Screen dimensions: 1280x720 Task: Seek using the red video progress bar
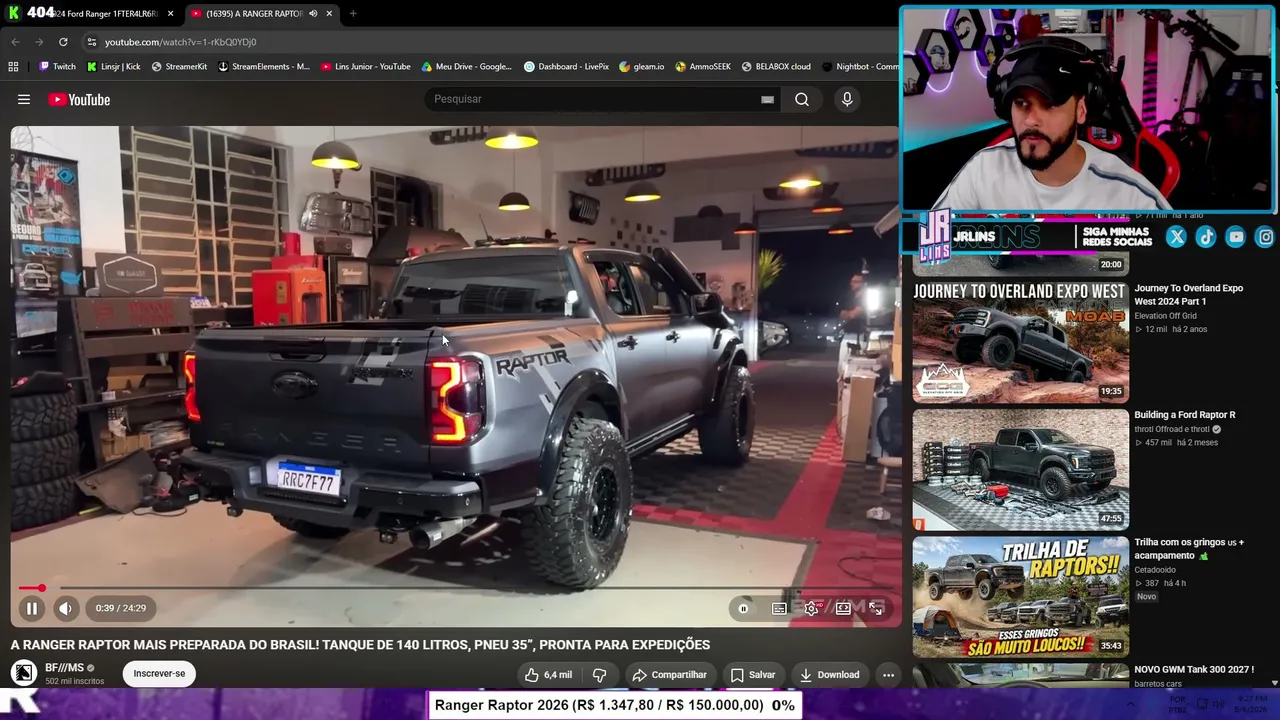(x=455, y=588)
